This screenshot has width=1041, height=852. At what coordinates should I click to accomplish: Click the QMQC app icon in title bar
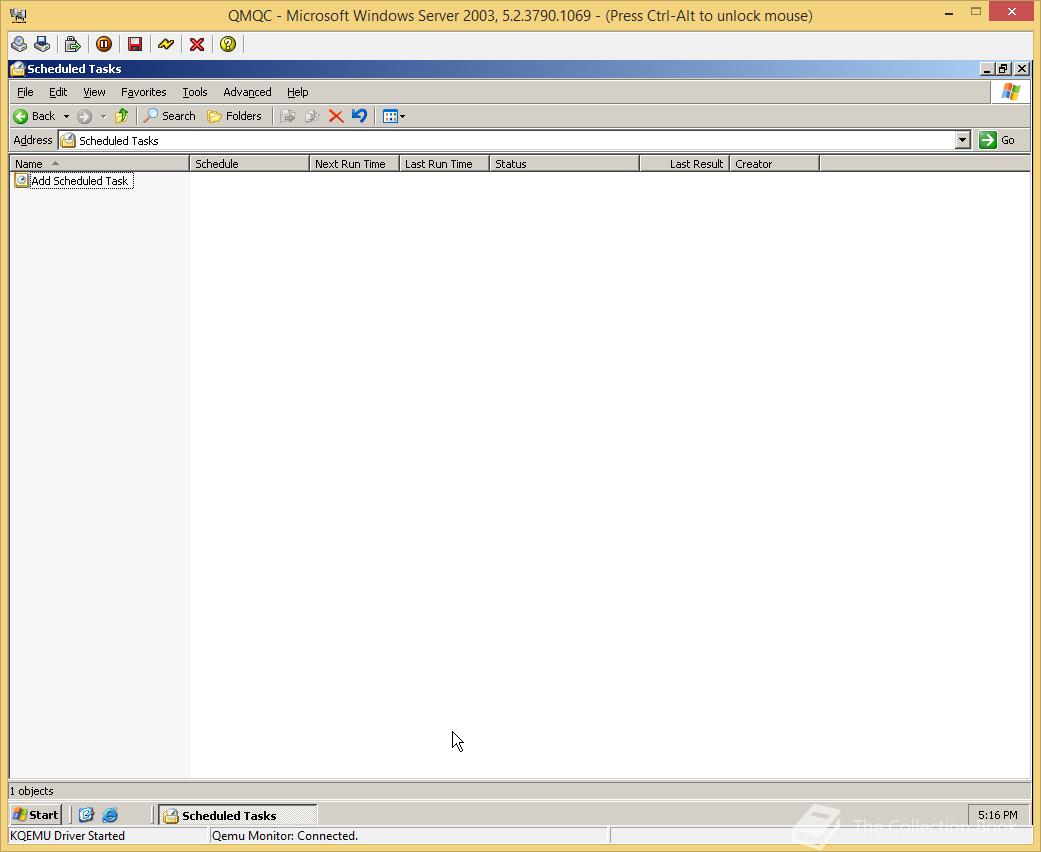19,15
